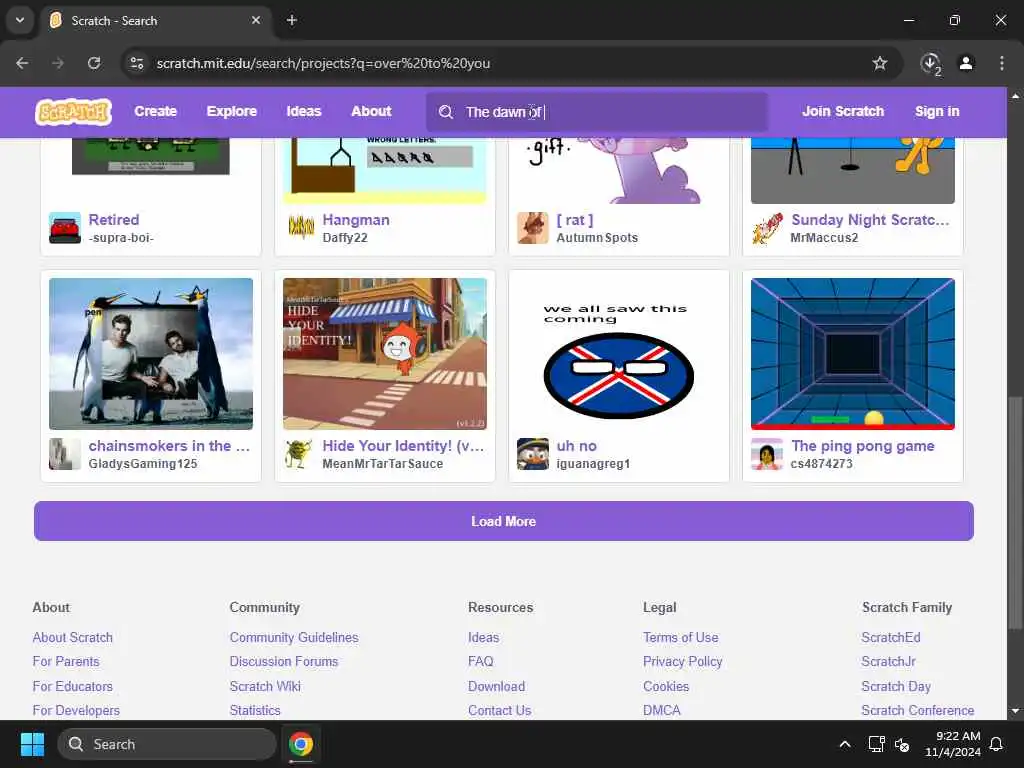
Task: Open the Privacy Policy footer link
Action: [682, 662]
